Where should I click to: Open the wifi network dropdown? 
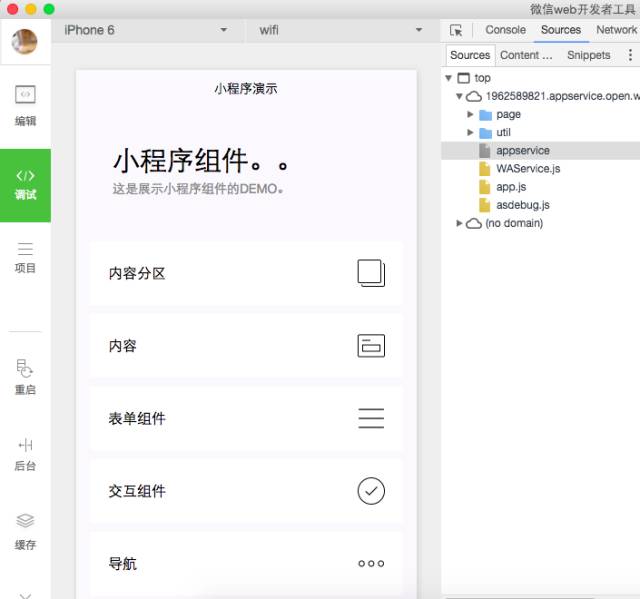[x=341, y=30]
